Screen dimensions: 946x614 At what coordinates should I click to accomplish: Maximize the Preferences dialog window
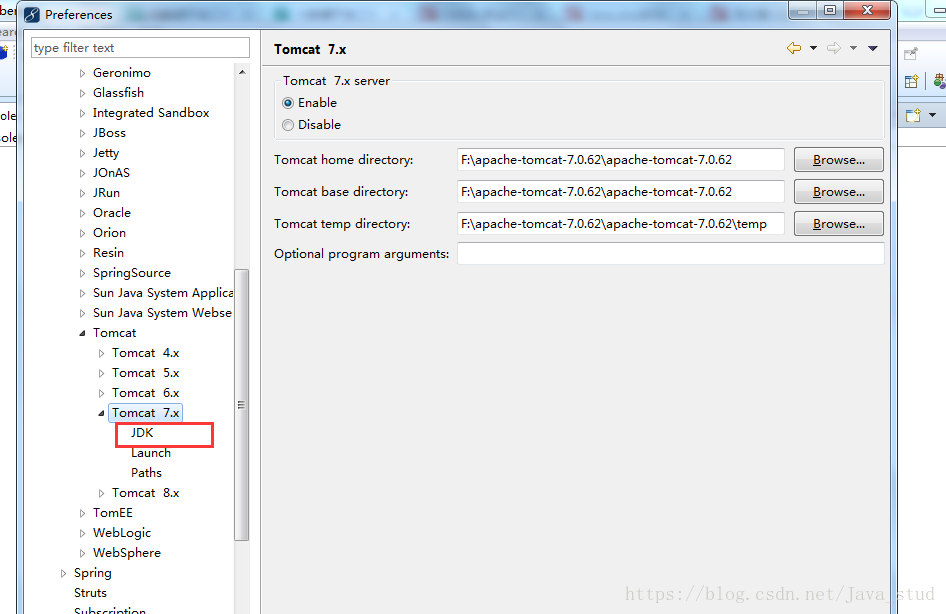tap(830, 10)
